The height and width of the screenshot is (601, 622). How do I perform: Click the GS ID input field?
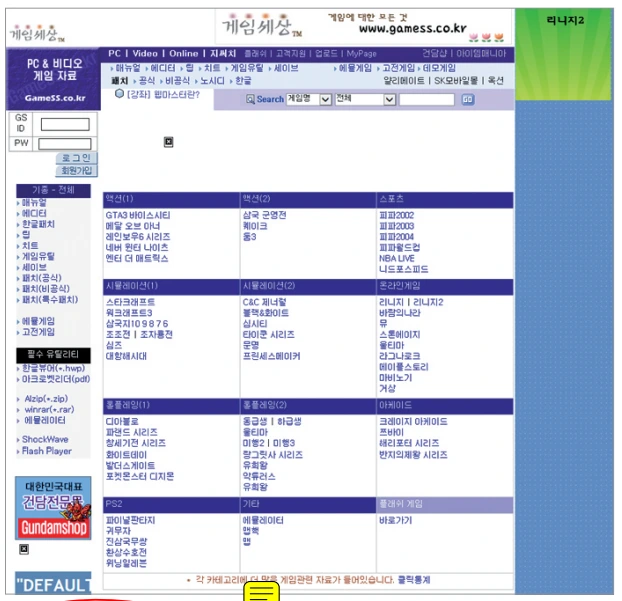point(65,125)
